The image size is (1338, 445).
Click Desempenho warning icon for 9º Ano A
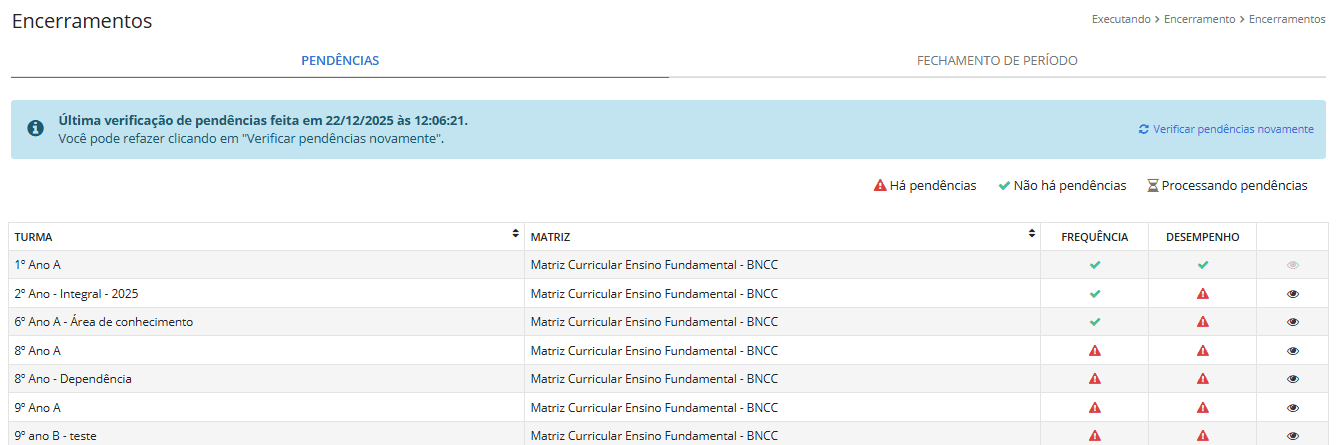pos(1202,408)
